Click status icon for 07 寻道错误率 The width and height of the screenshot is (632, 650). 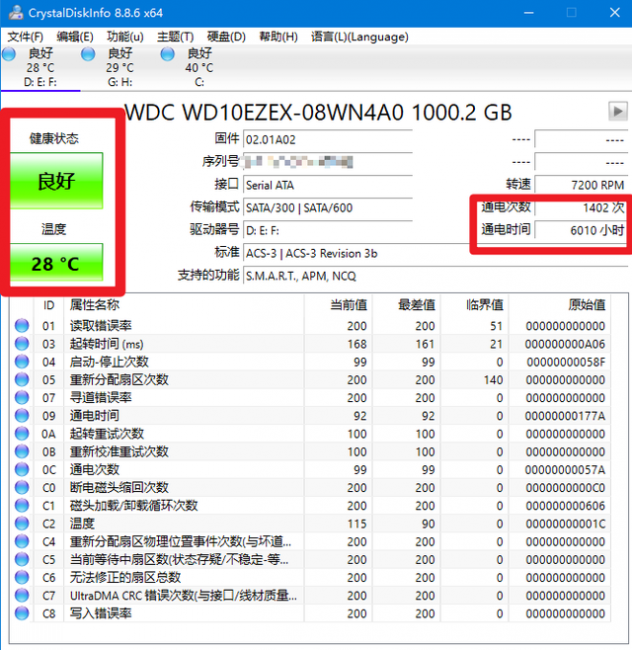point(22,398)
